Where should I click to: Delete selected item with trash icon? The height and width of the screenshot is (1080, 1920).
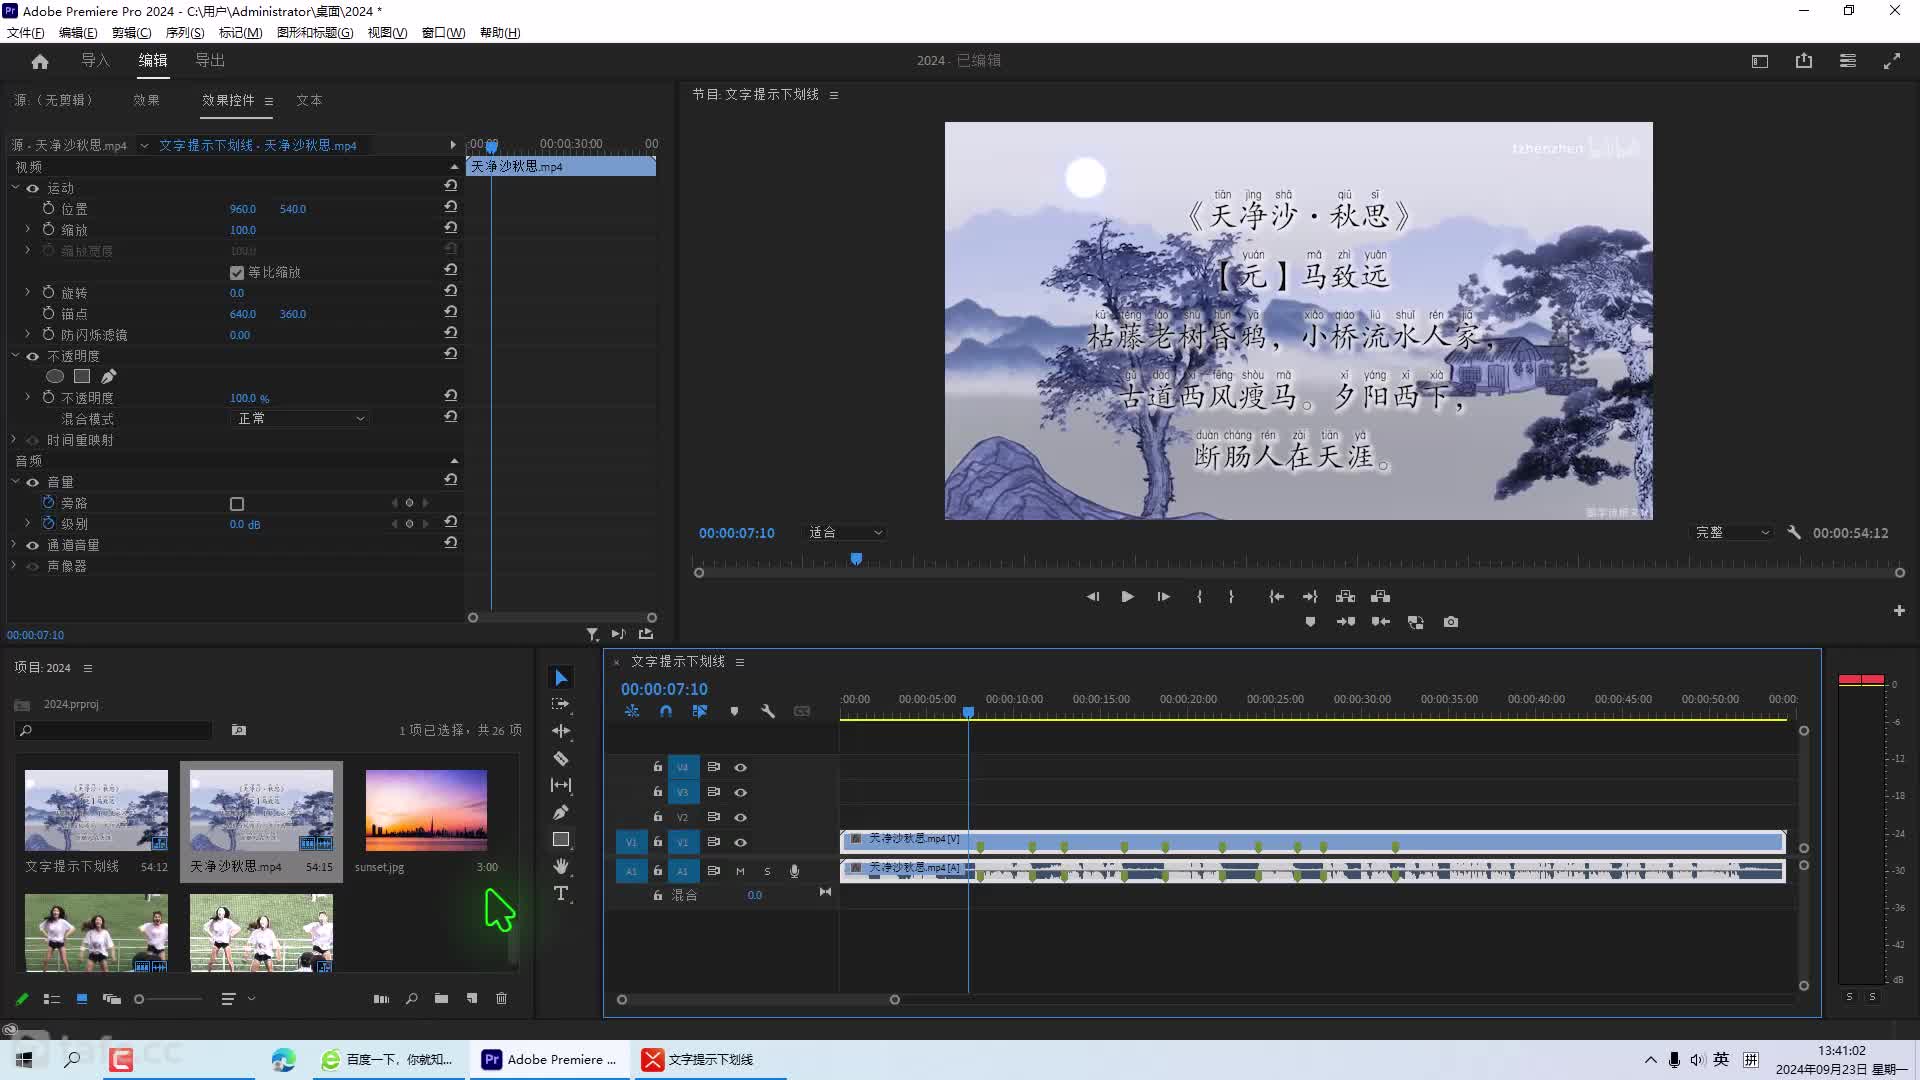pos(502,999)
